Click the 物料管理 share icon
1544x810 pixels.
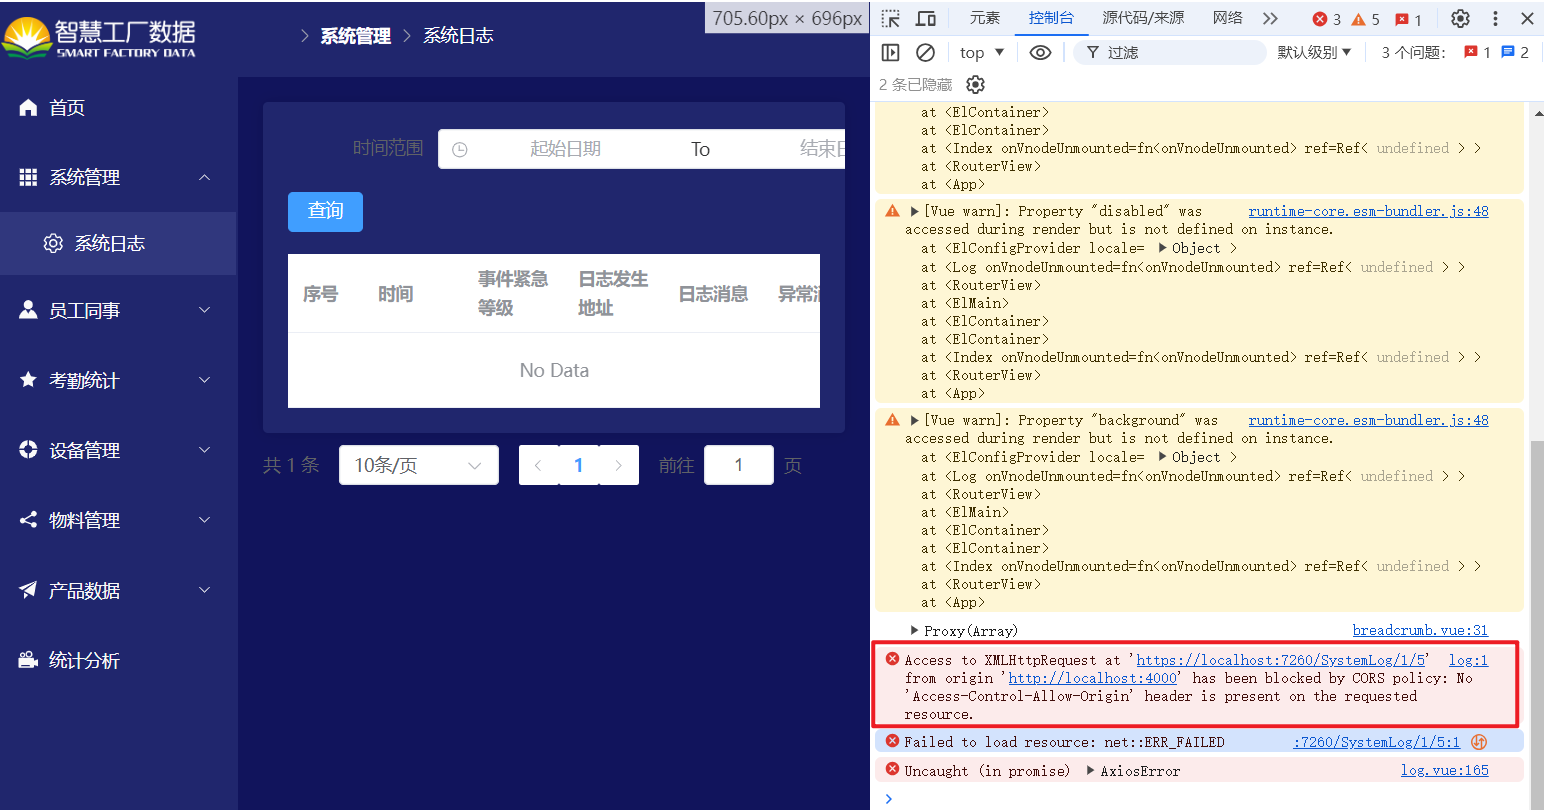[x=28, y=520]
